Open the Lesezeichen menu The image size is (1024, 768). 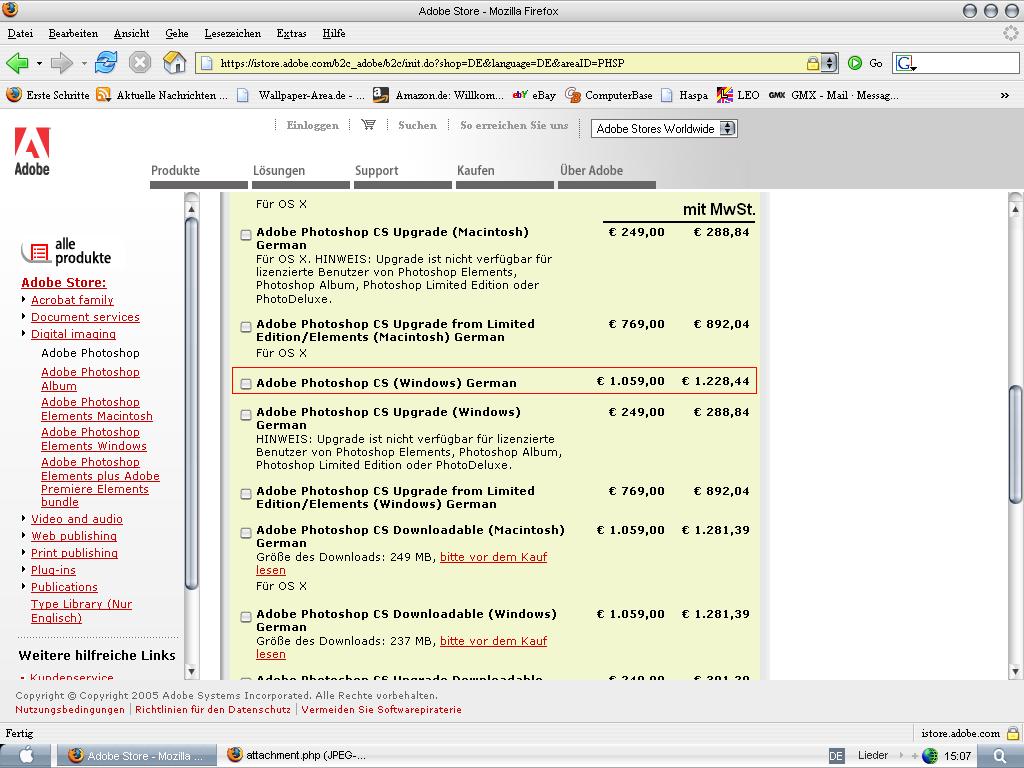click(x=232, y=33)
